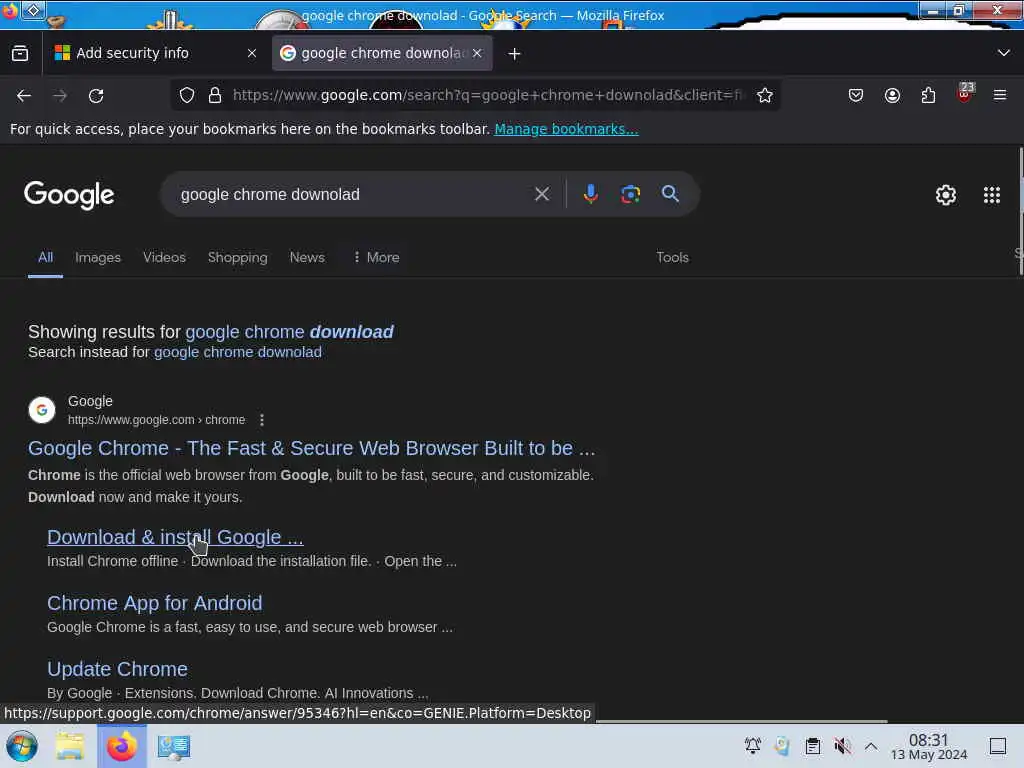This screenshot has width=1024, height=768.
Task: Select the All results tab
Action: click(45, 257)
